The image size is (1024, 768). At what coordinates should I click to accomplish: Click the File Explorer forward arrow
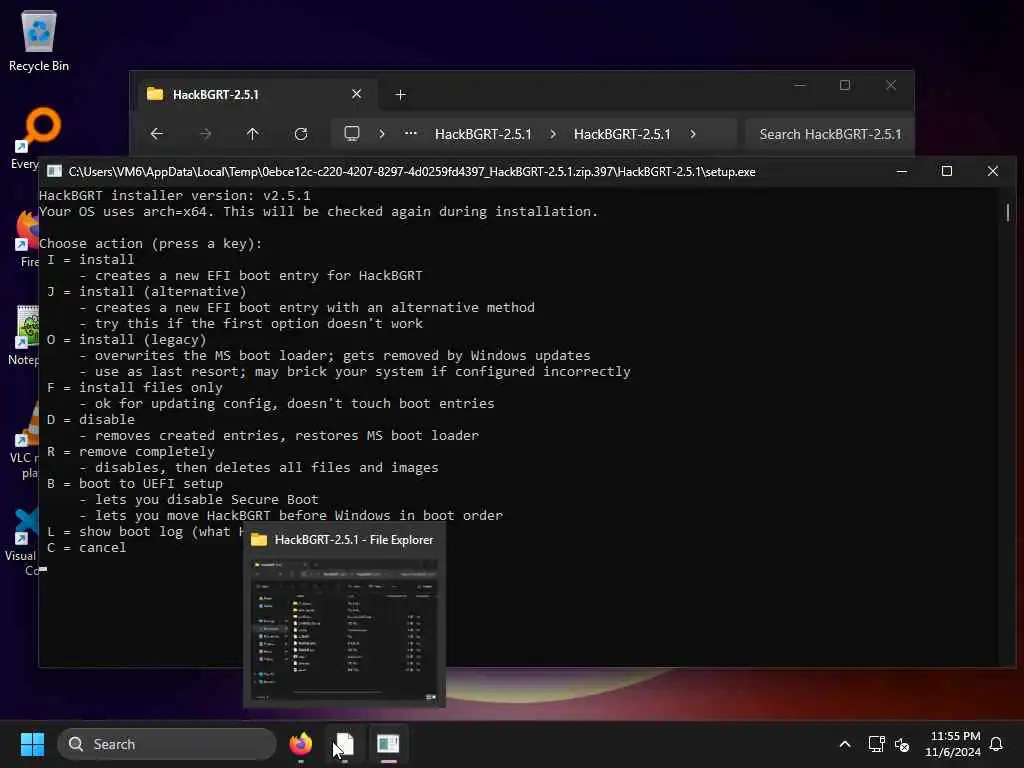(205, 134)
